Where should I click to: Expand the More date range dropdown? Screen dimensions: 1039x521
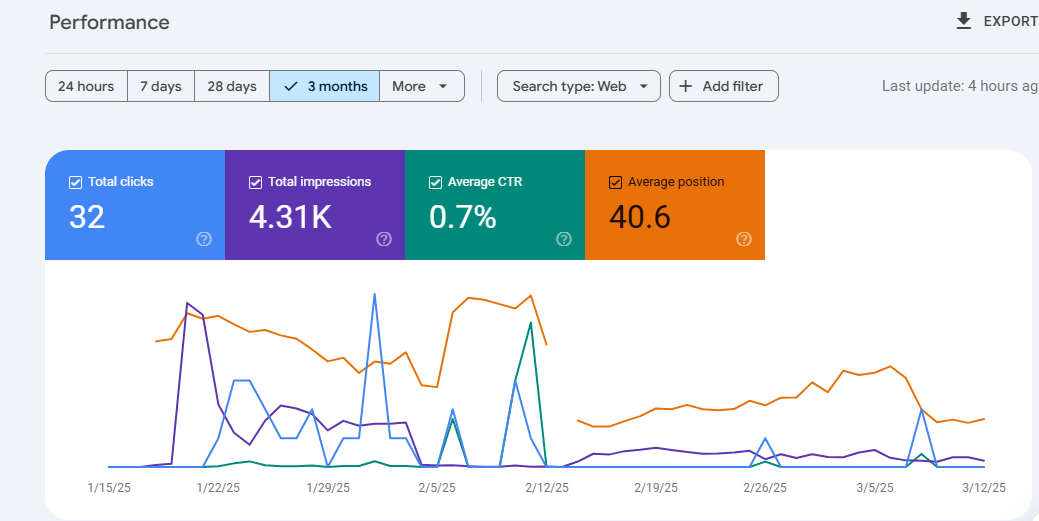pos(422,86)
